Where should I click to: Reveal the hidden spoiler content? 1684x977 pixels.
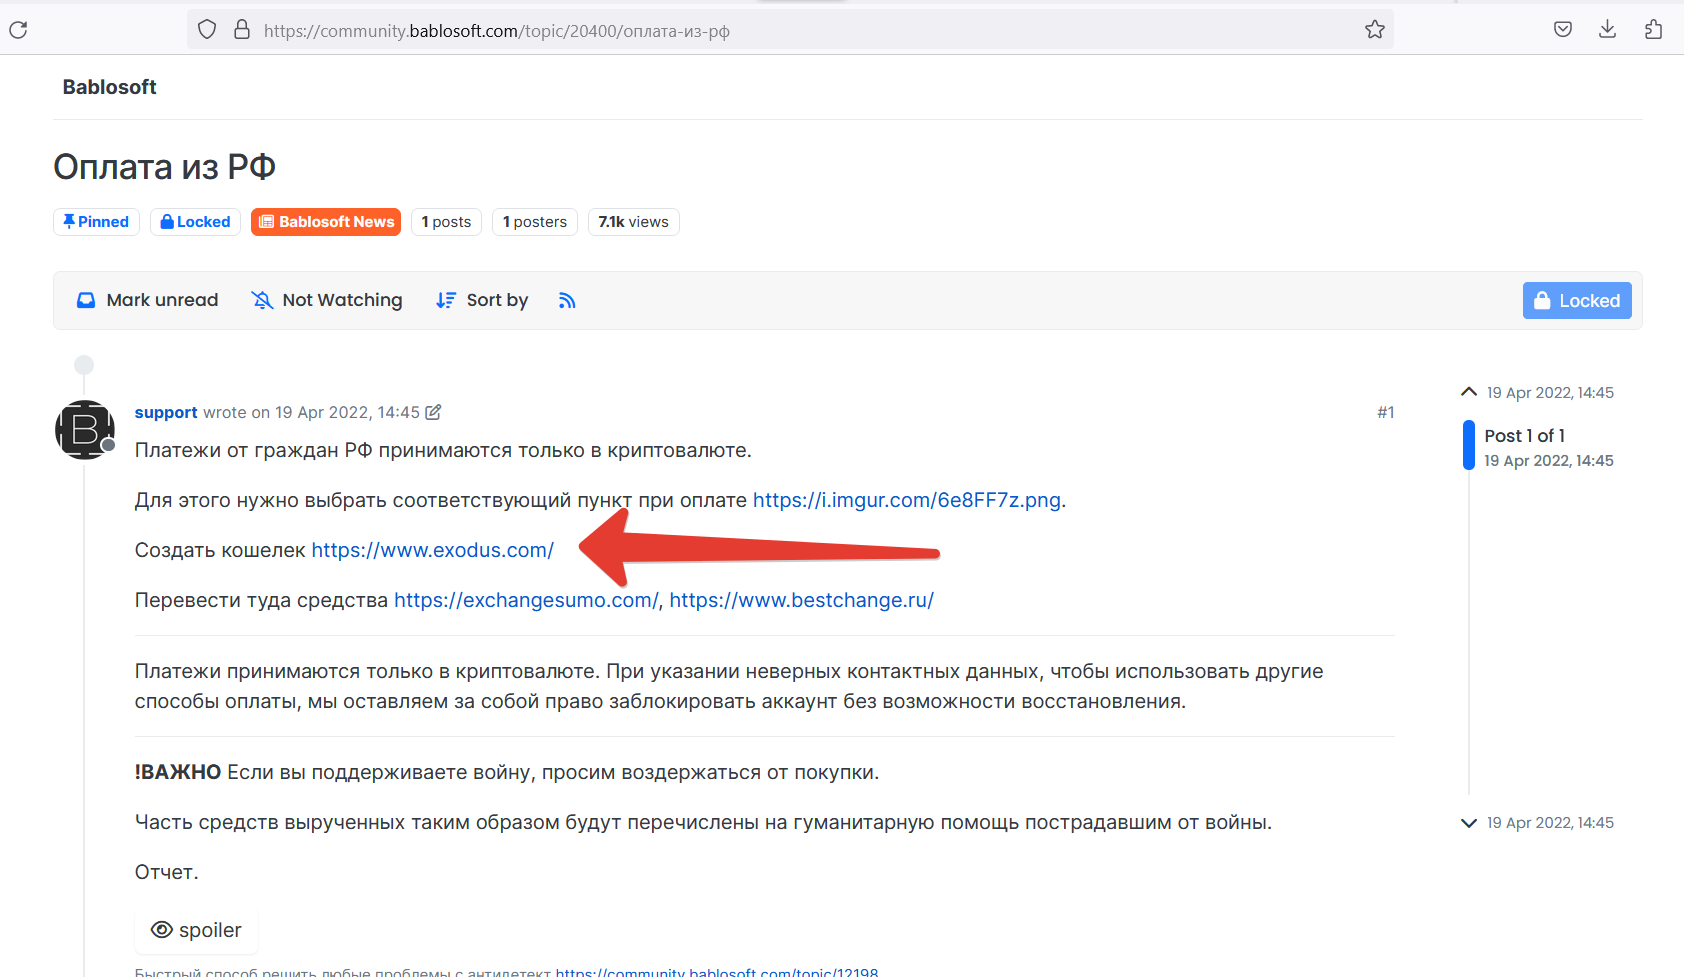[196, 930]
